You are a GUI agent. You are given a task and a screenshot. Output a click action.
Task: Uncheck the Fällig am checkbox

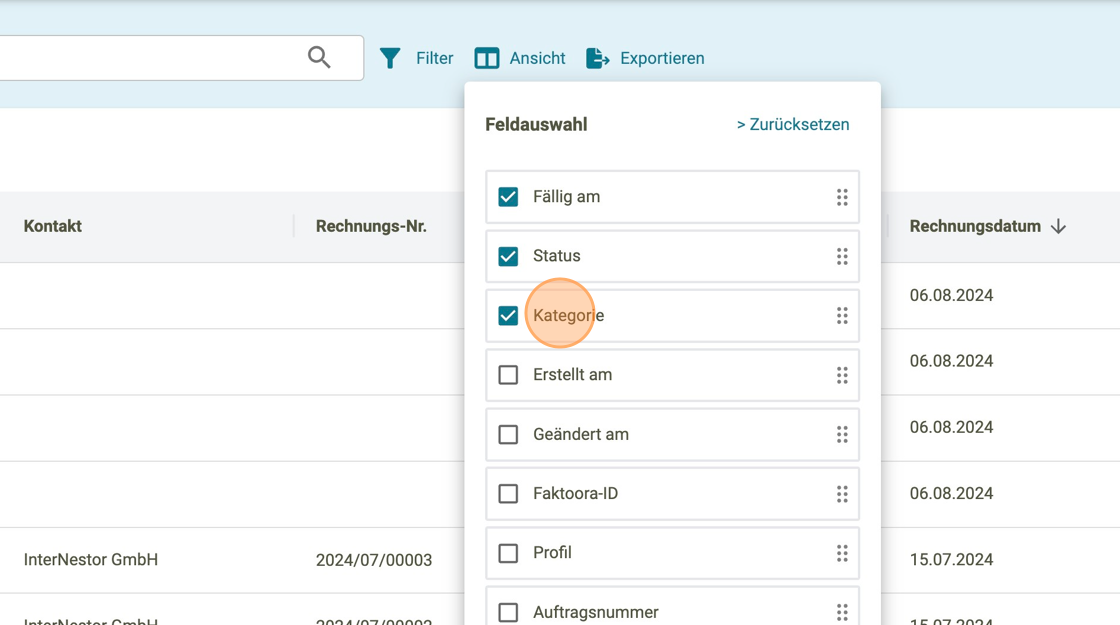[x=508, y=197]
